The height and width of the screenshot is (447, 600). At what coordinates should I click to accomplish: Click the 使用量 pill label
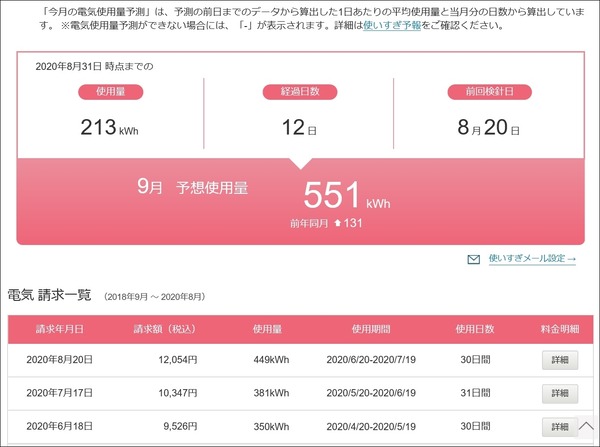tap(111, 92)
